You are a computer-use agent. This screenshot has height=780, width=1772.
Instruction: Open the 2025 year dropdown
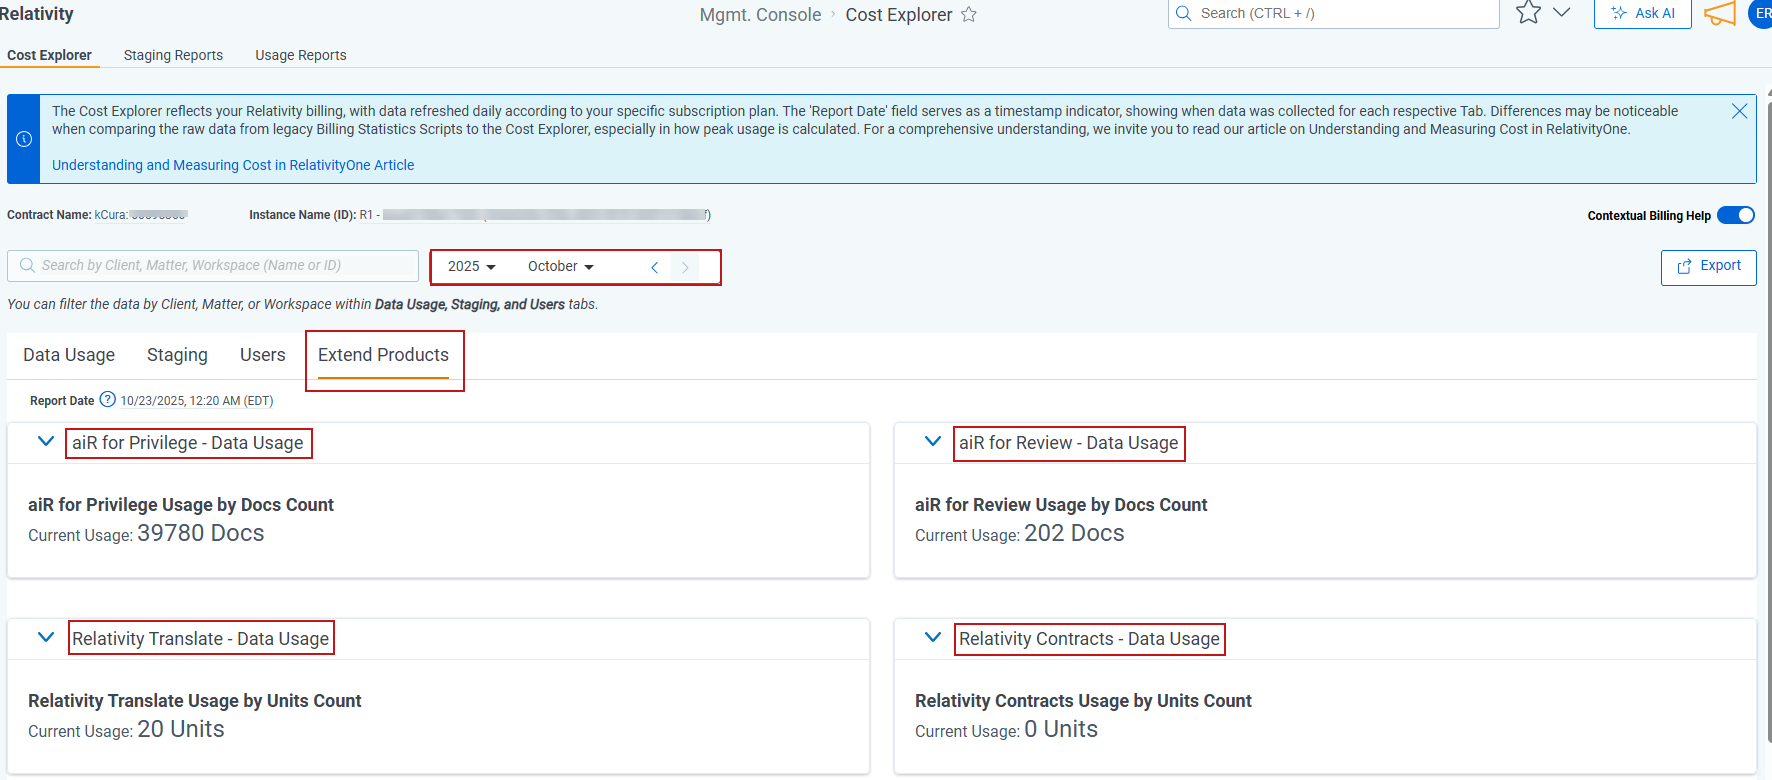tap(472, 266)
